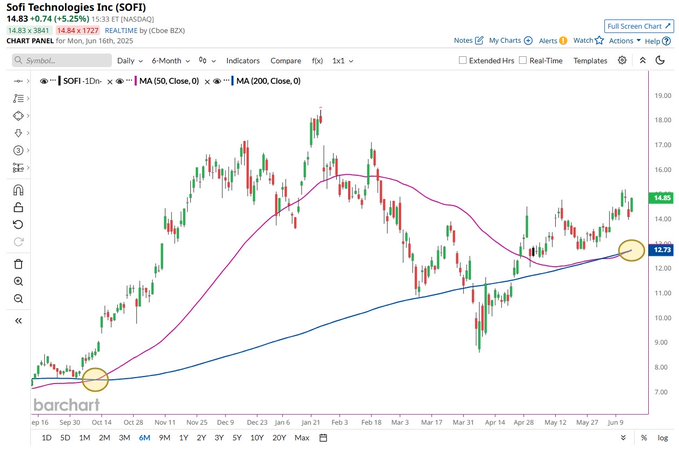Switch to dark mode moon icon
Viewport: 679px width, 449px height.
click(659, 60)
